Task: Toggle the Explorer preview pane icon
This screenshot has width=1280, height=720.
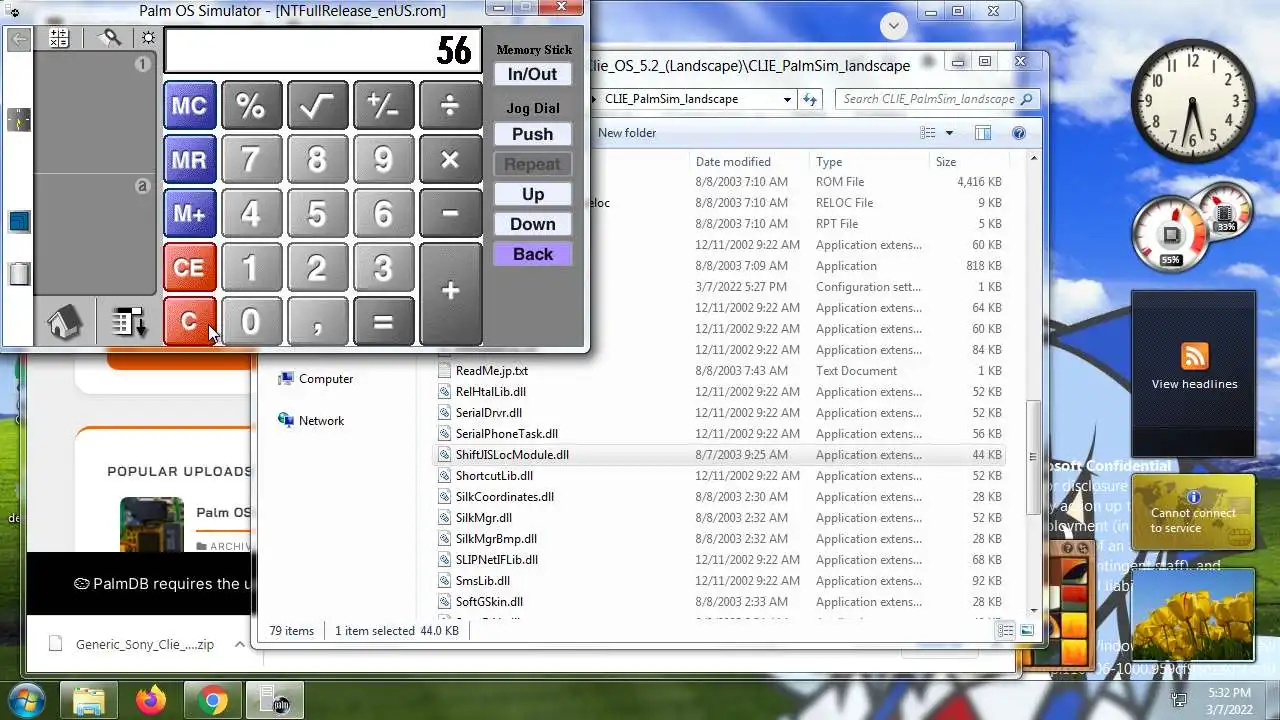Action: pos(983,133)
